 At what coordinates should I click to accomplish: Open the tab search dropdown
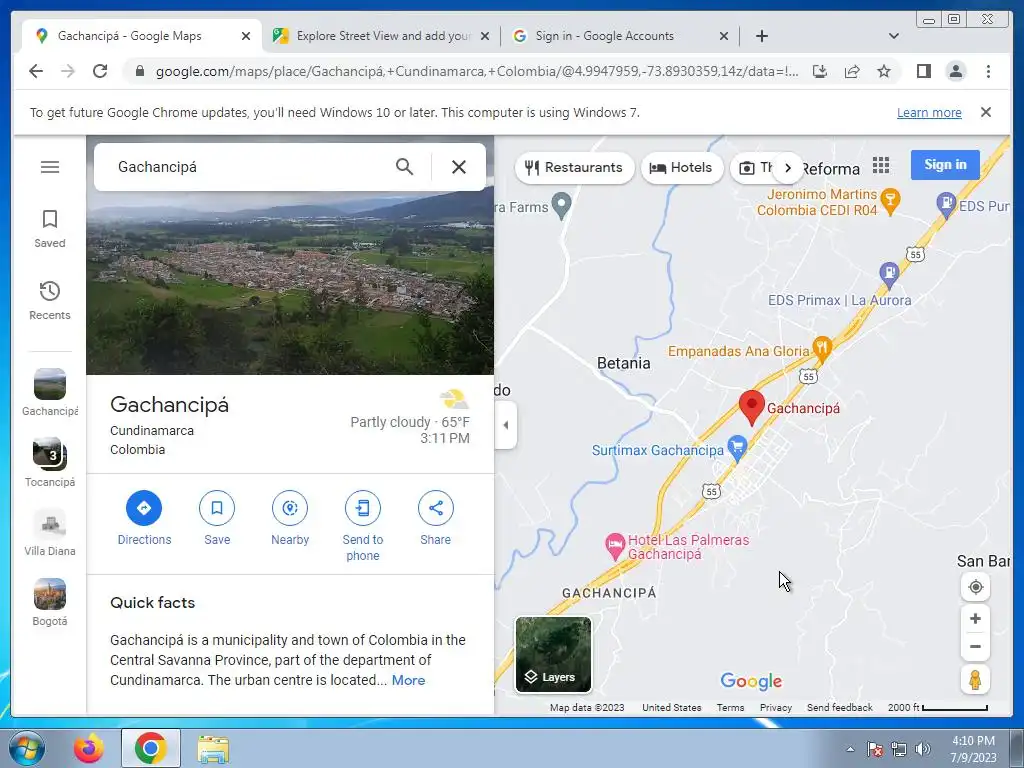(x=894, y=36)
